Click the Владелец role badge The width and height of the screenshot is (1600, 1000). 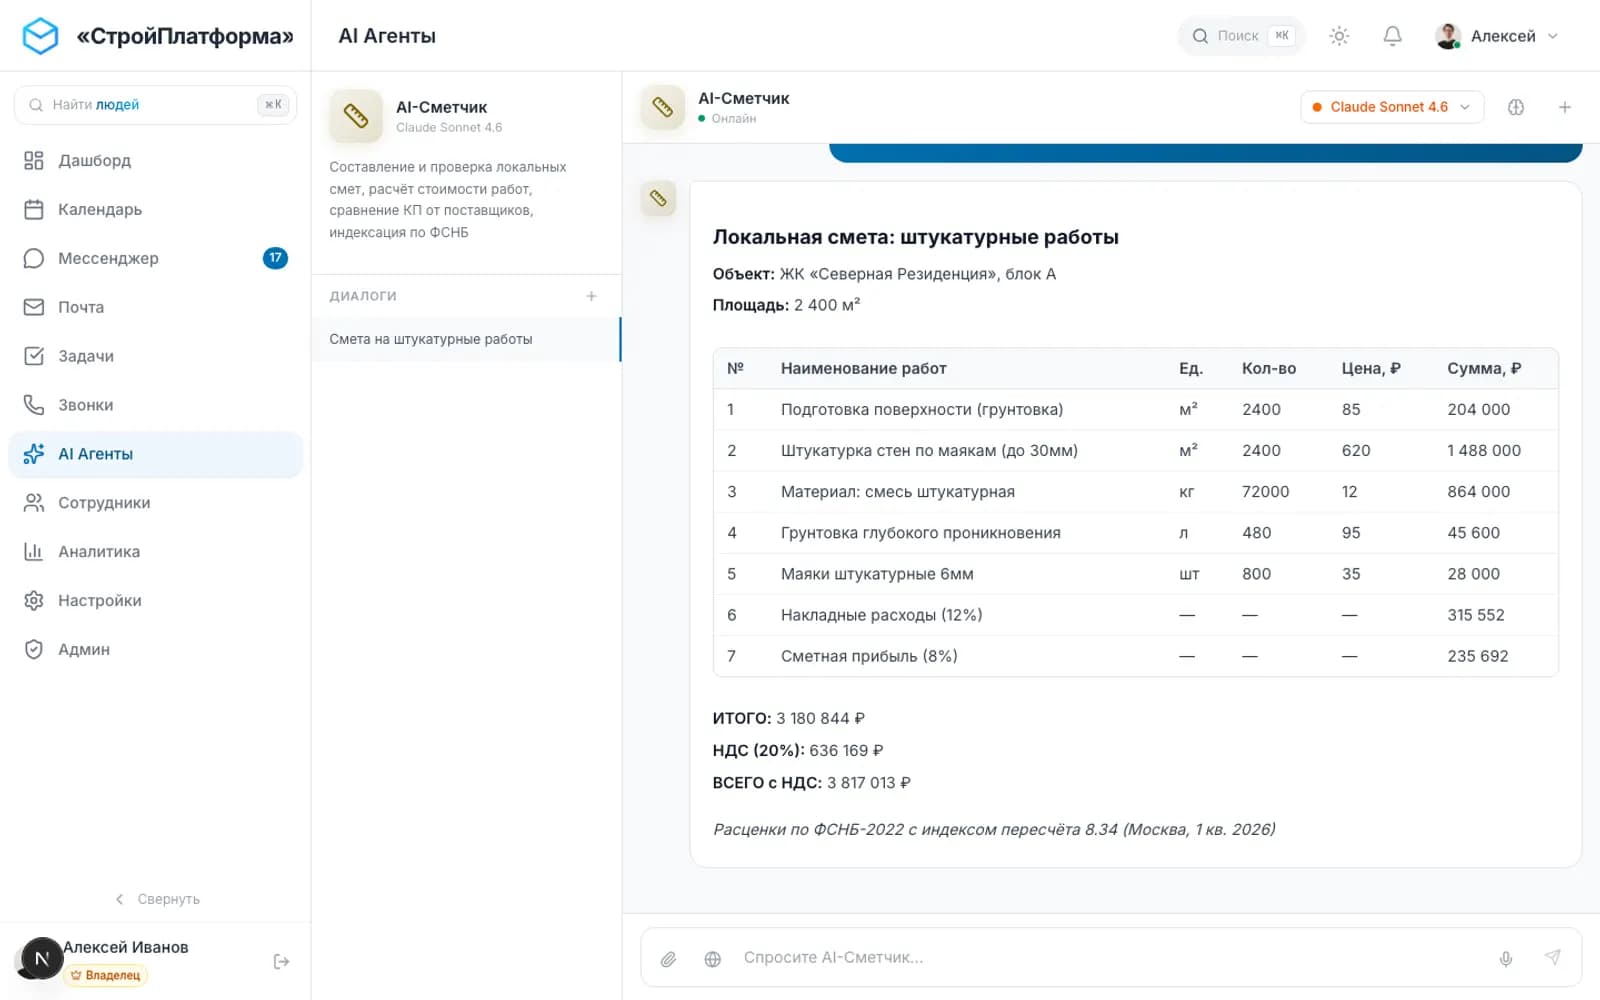(105, 975)
